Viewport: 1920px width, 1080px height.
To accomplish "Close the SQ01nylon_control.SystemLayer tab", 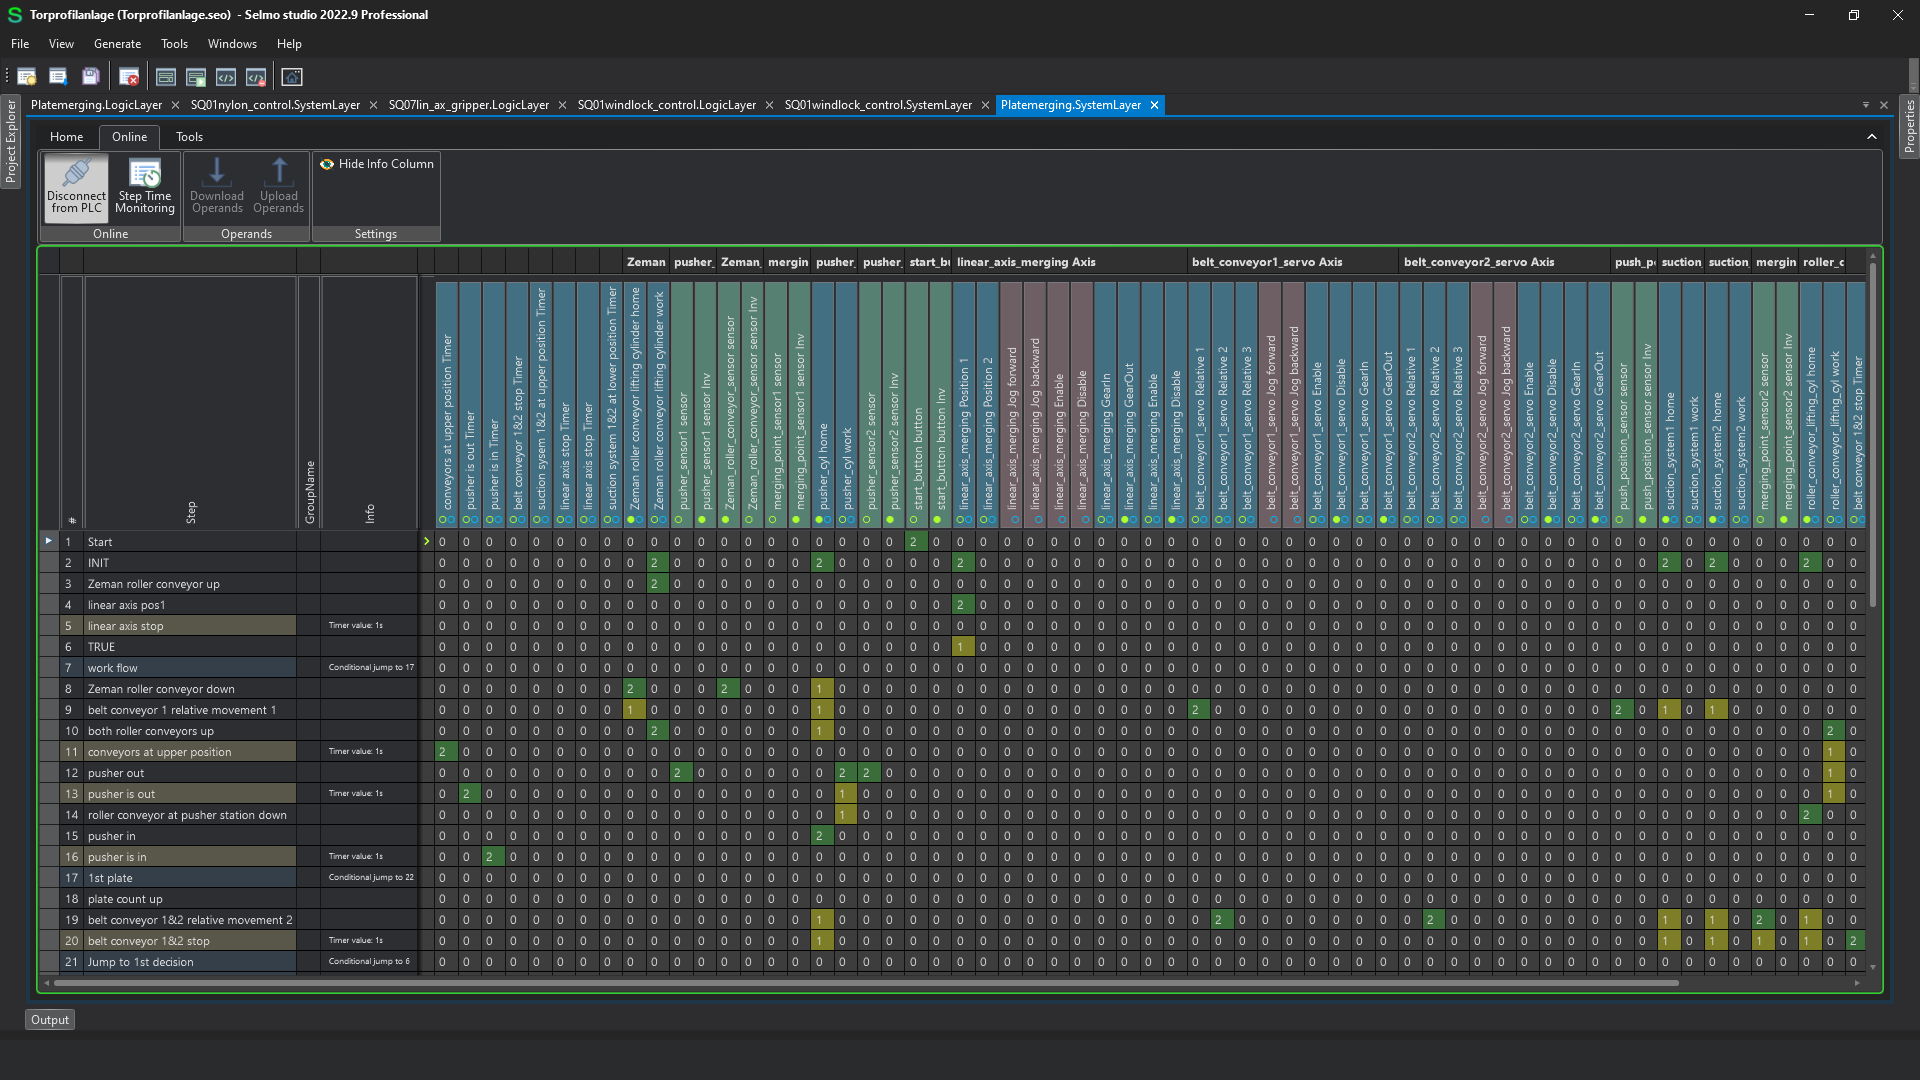I will tap(374, 105).
